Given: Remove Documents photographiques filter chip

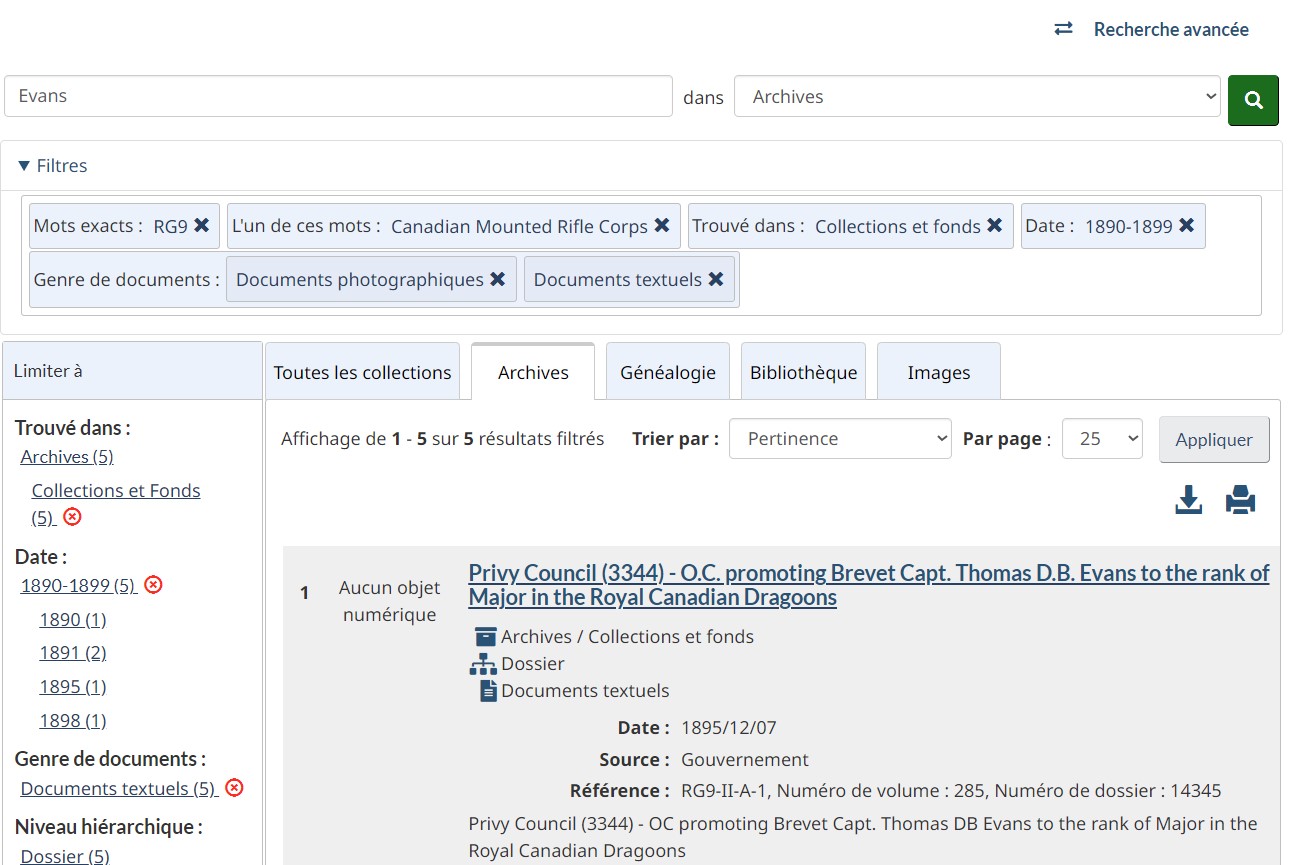Looking at the screenshot, I should pyautogui.click(x=497, y=280).
